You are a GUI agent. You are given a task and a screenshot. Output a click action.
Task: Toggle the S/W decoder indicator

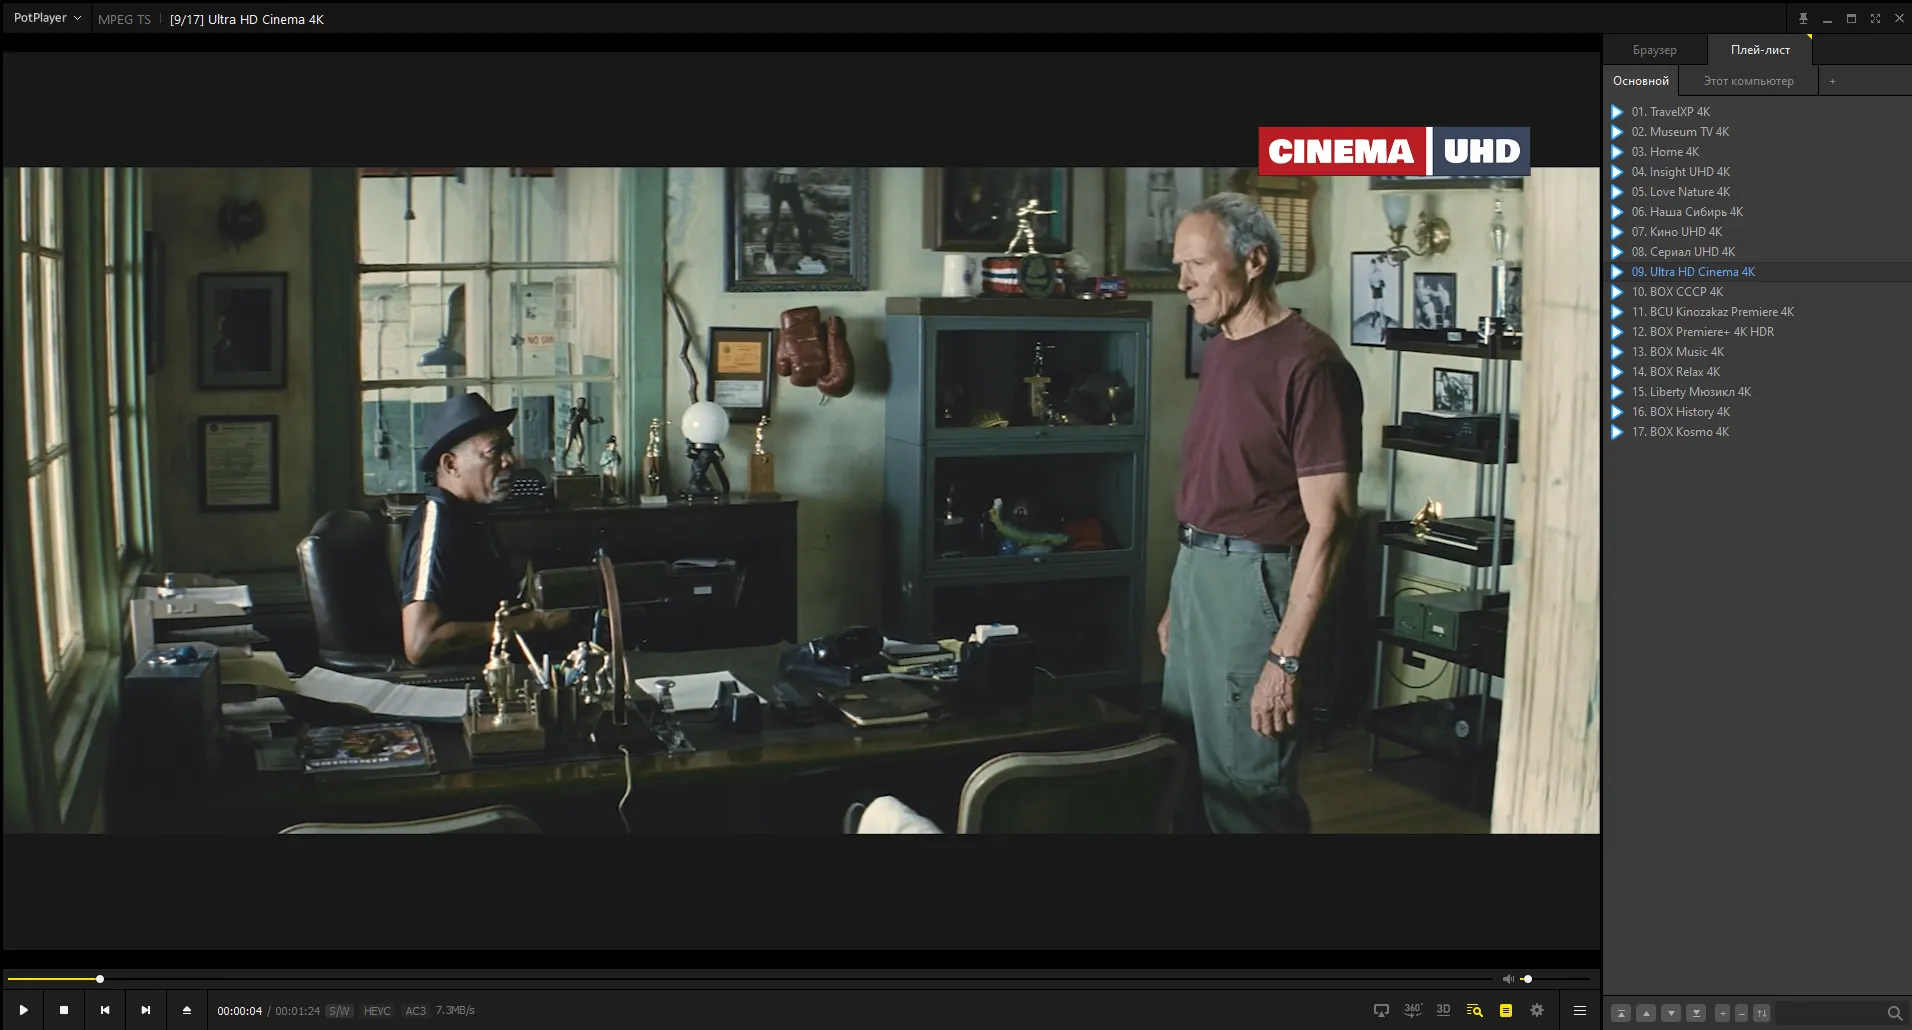pos(339,1011)
